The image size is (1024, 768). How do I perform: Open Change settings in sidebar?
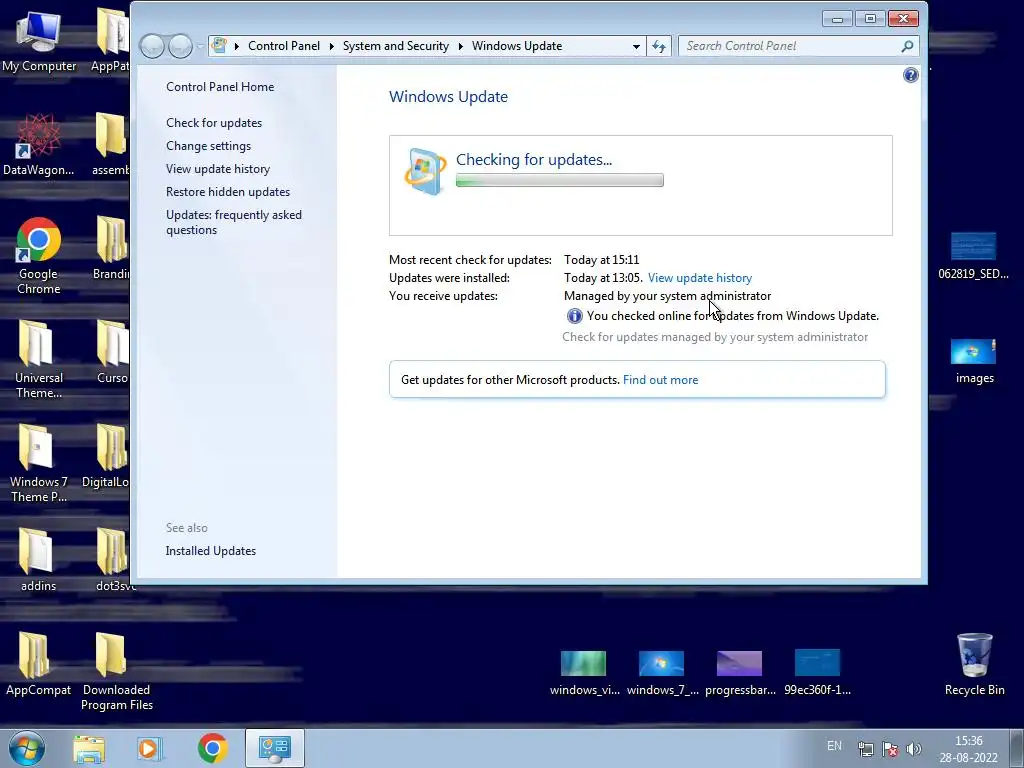tap(208, 146)
